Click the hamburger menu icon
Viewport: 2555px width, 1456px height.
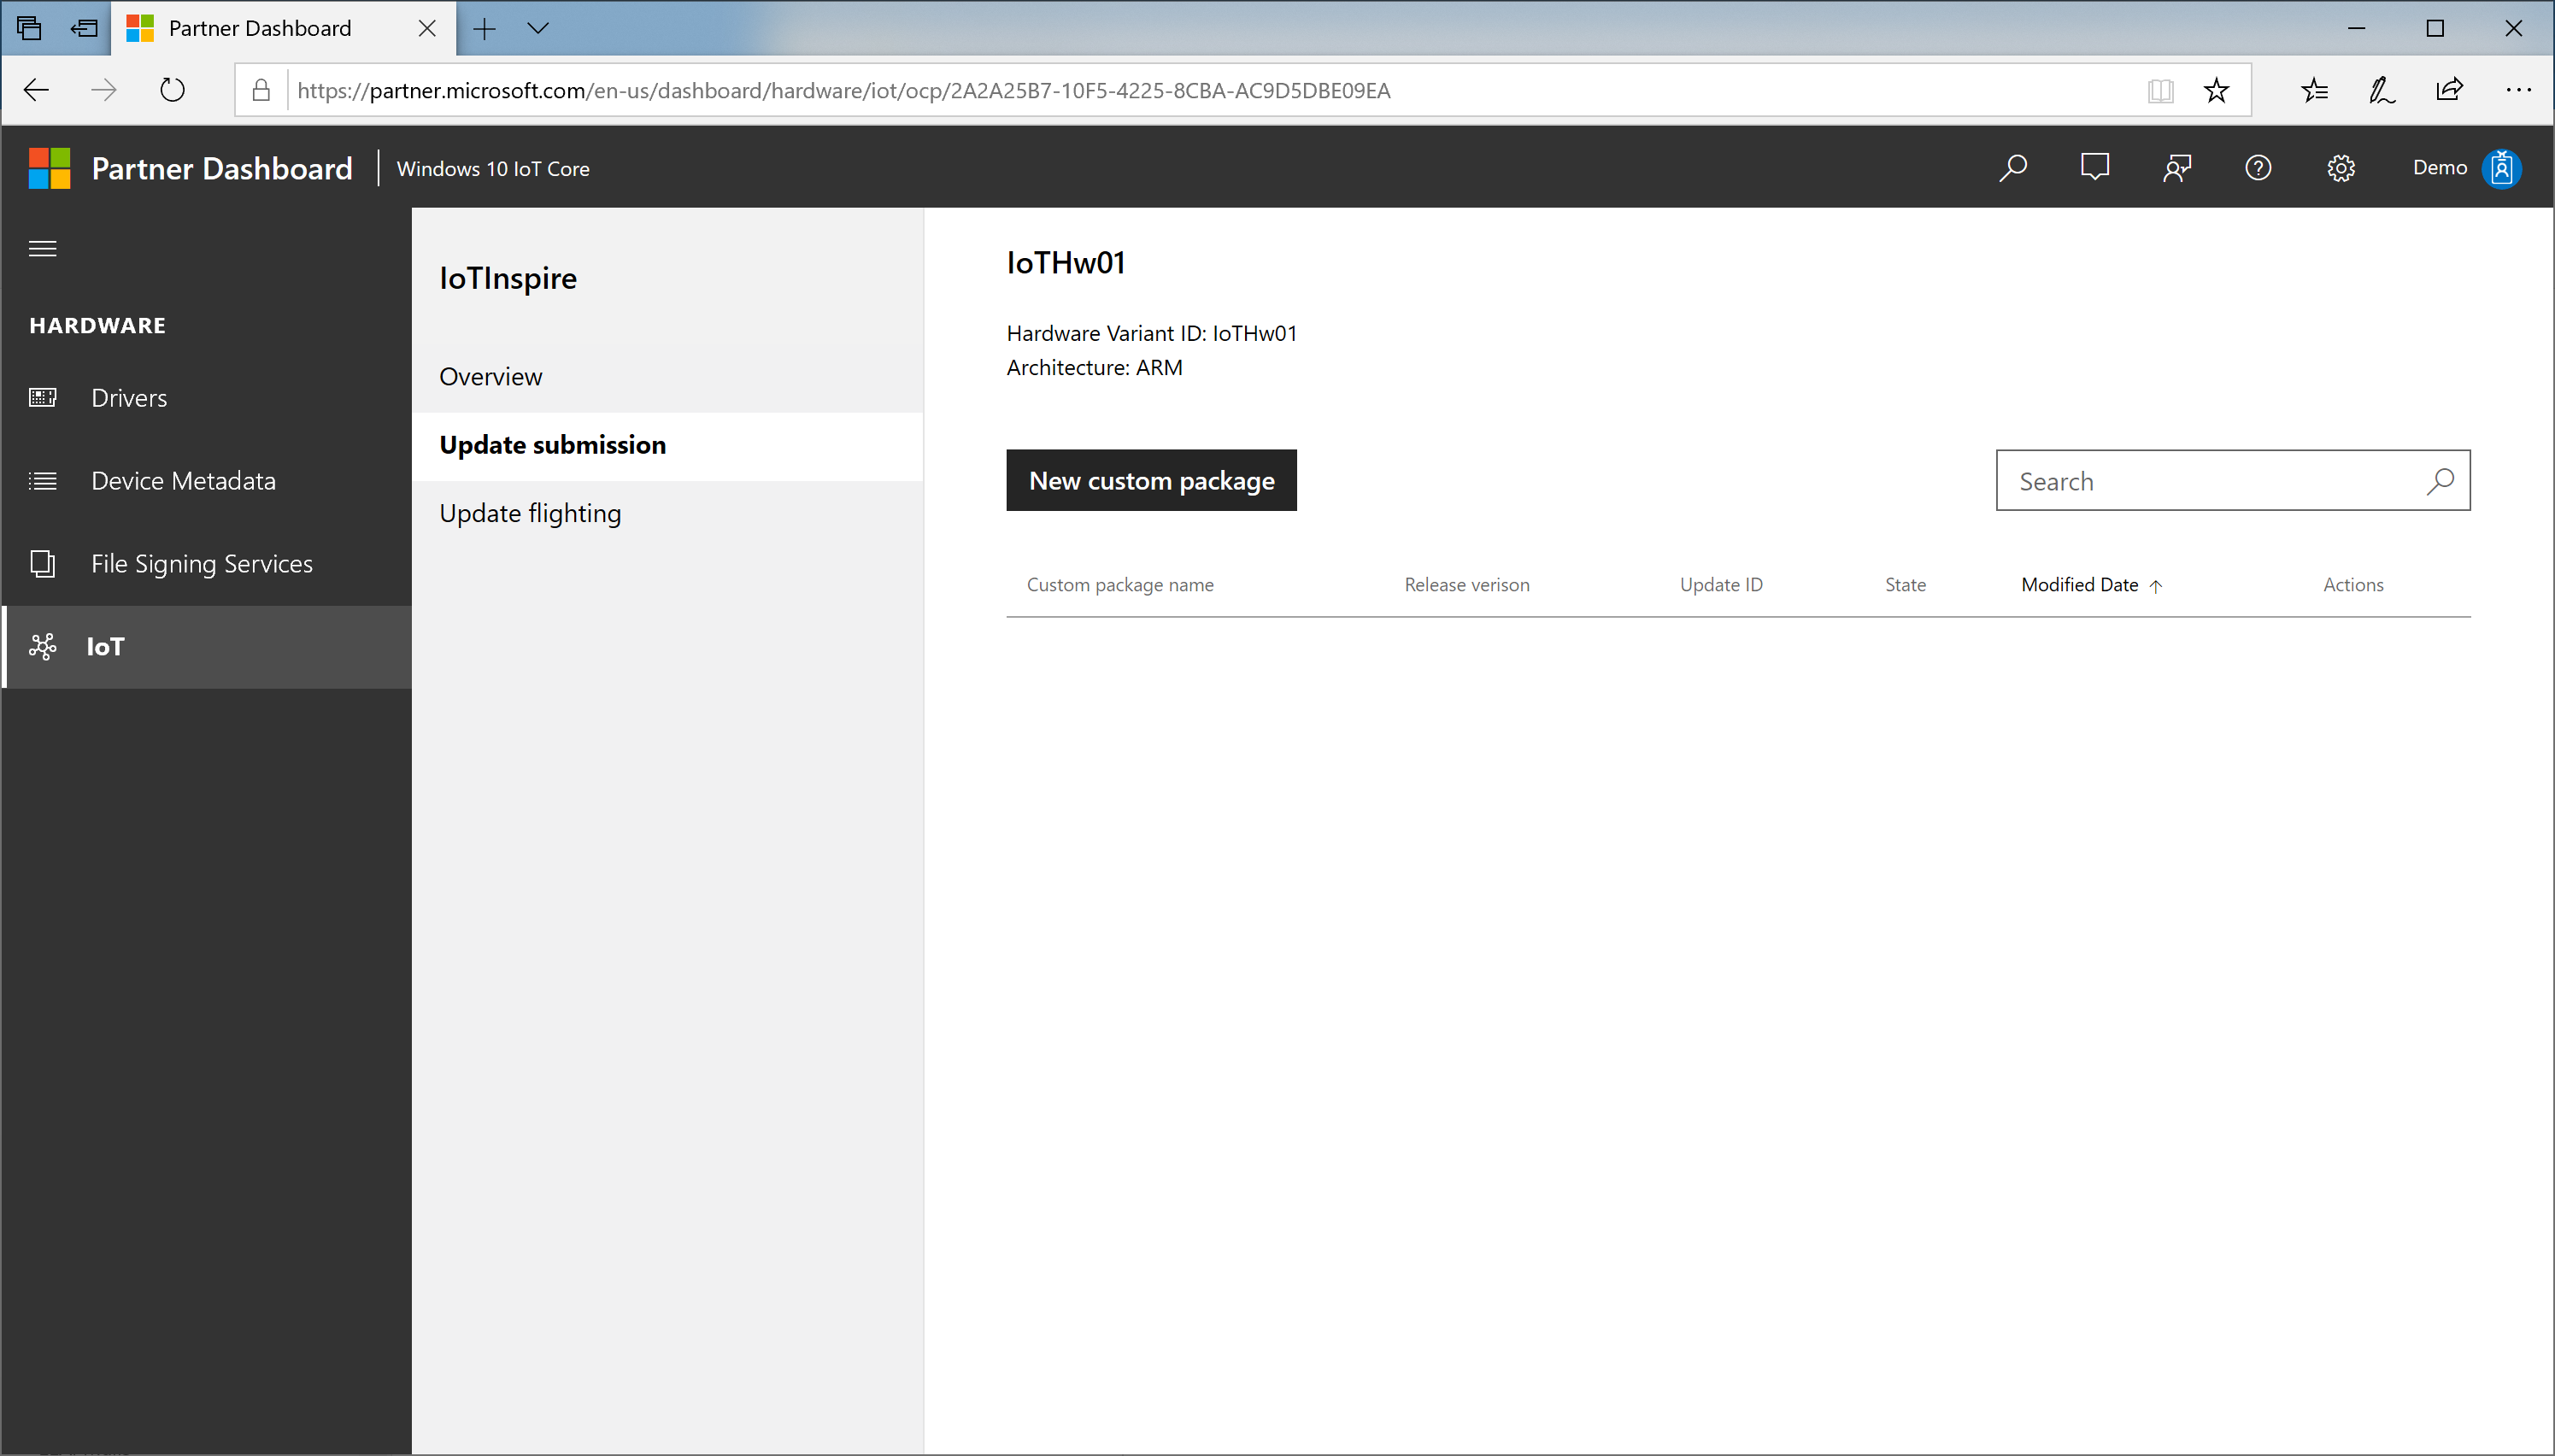pos(42,245)
